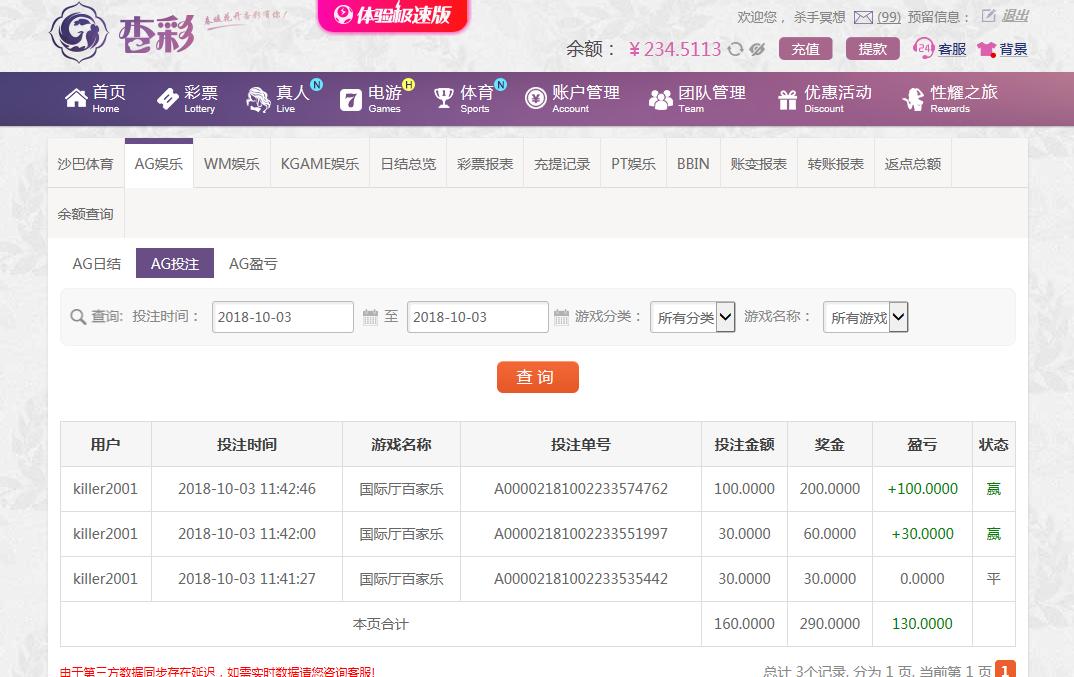The width and height of the screenshot is (1074, 677).
Task: Click end date input field
Action: pos(477,317)
